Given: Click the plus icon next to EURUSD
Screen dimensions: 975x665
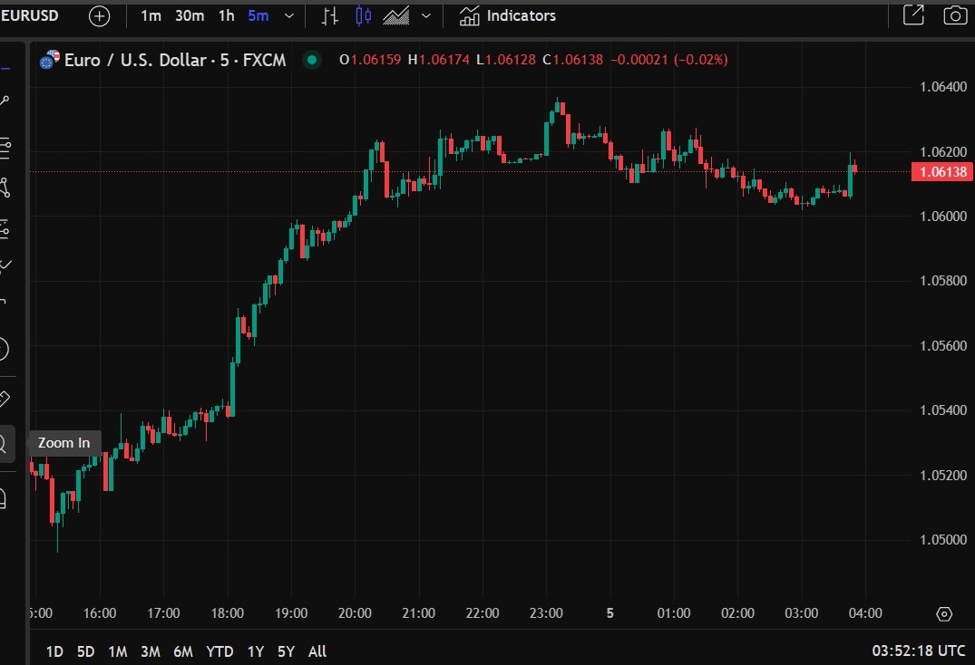Looking at the screenshot, I should tap(97, 15).
